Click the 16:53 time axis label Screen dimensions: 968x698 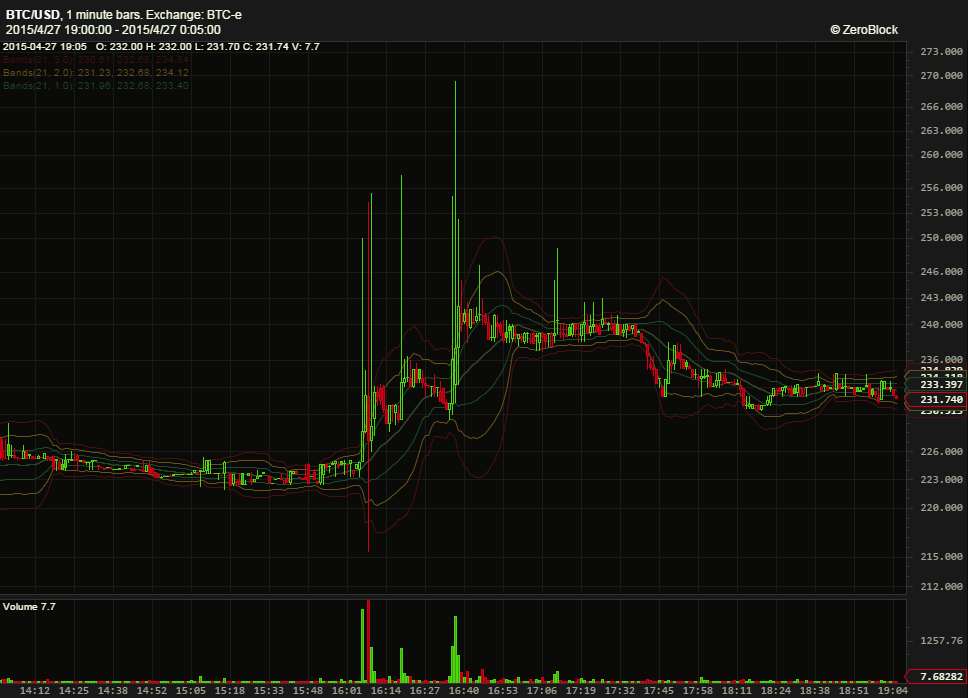coord(503,691)
